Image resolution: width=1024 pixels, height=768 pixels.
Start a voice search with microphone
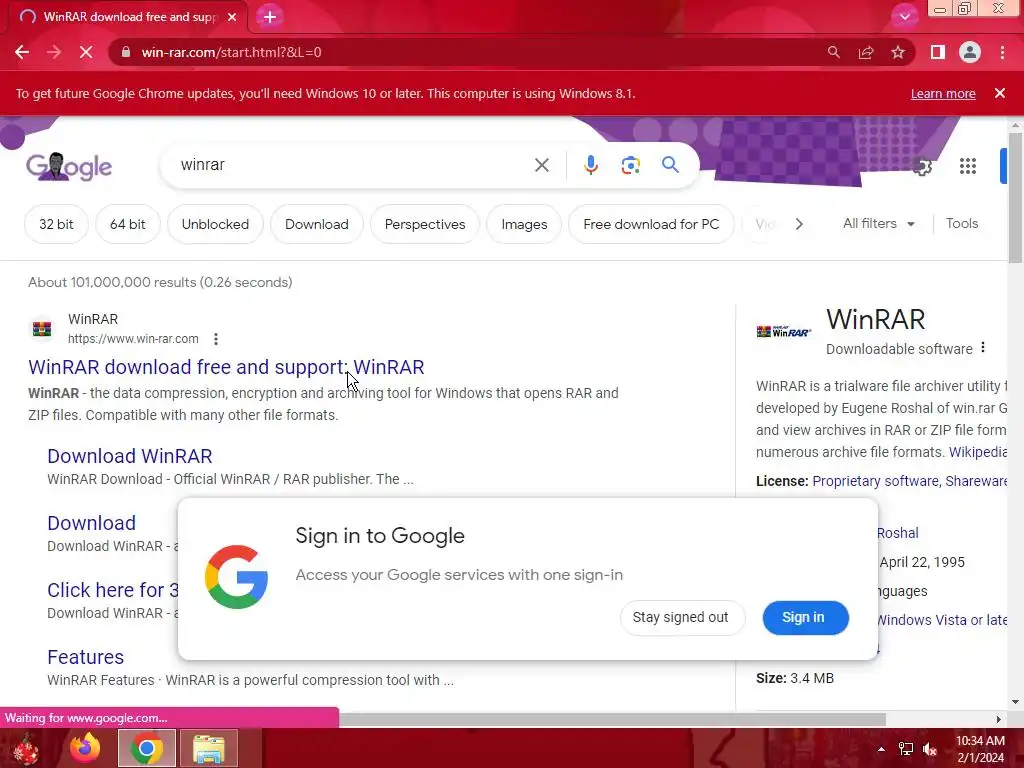(x=590, y=165)
